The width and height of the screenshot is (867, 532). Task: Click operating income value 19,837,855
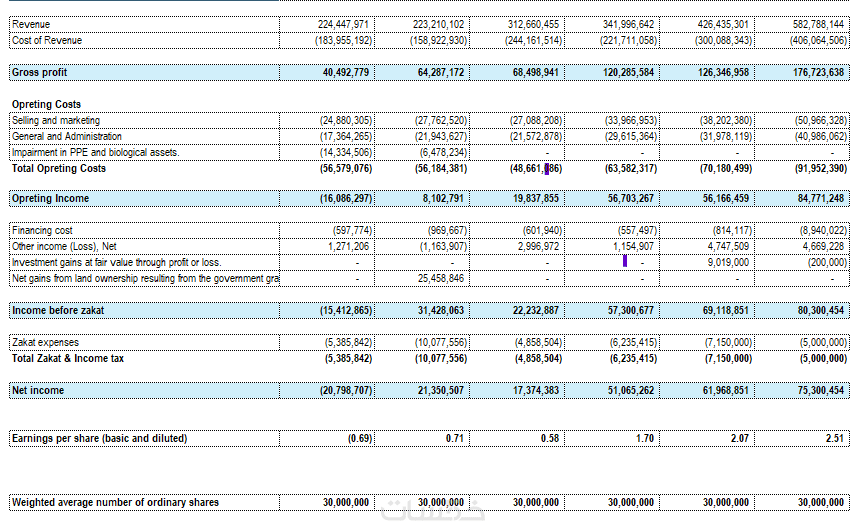click(536, 199)
